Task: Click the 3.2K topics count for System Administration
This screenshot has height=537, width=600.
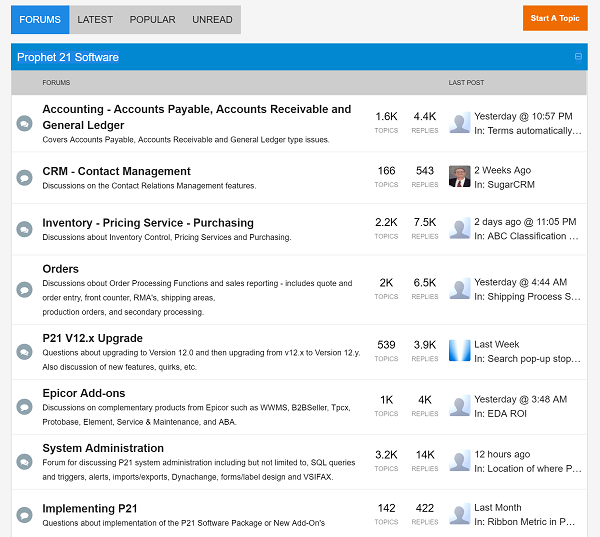Action: 386,455
